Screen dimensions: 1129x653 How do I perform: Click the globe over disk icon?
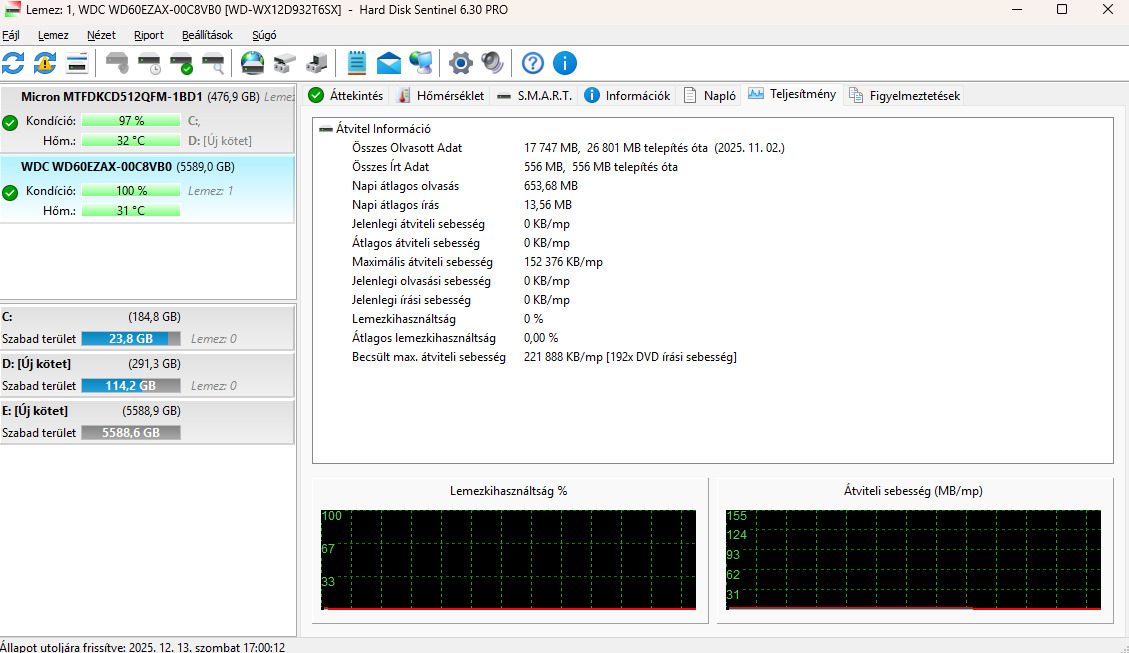click(x=252, y=63)
